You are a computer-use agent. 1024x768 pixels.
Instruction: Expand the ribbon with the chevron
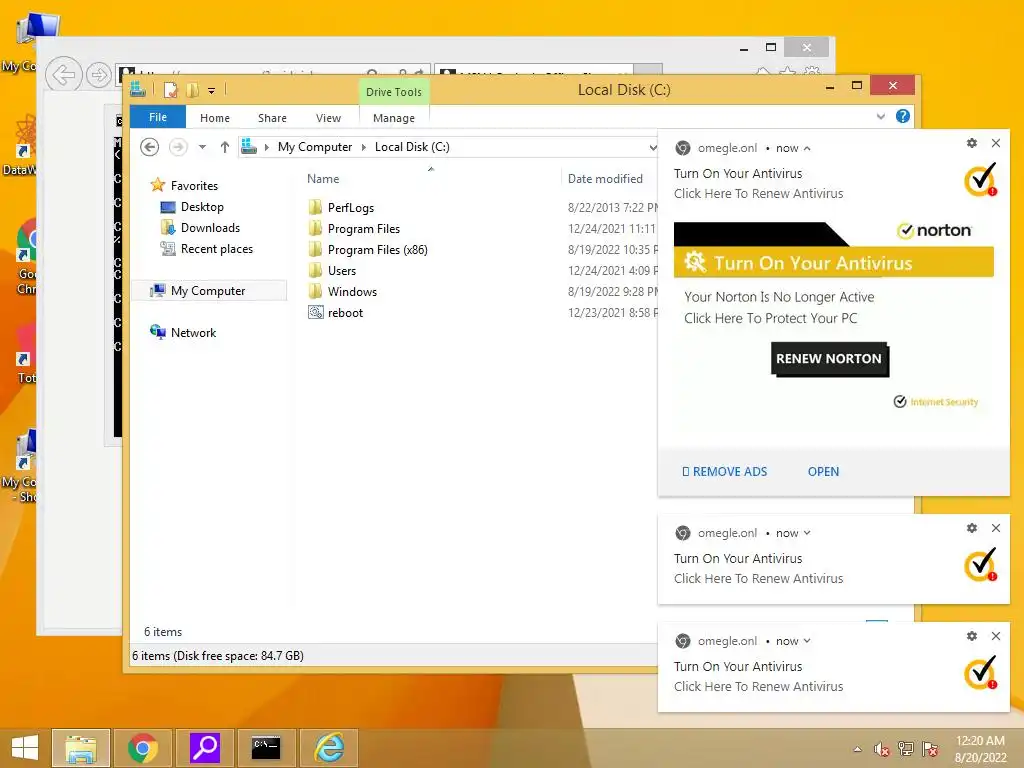pyautogui.click(x=881, y=117)
